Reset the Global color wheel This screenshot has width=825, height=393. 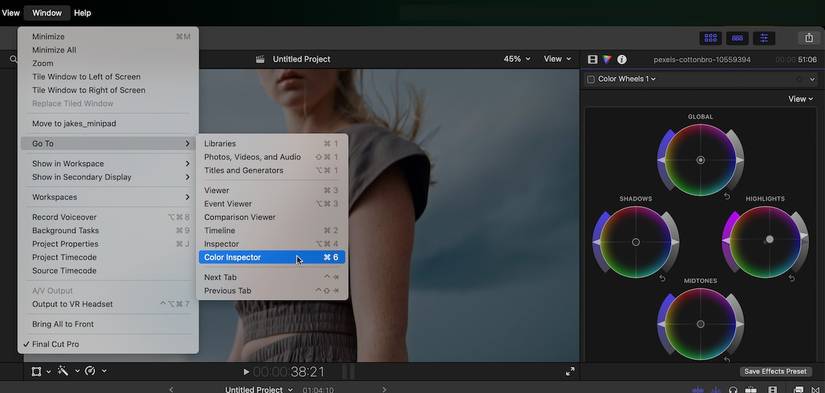pyautogui.click(x=727, y=196)
